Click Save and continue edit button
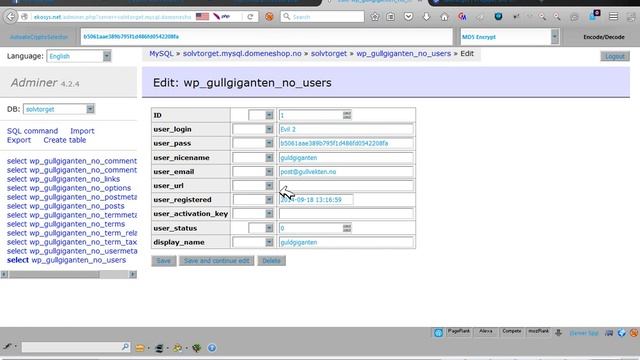The width and height of the screenshot is (640, 360). click(x=216, y=260)
